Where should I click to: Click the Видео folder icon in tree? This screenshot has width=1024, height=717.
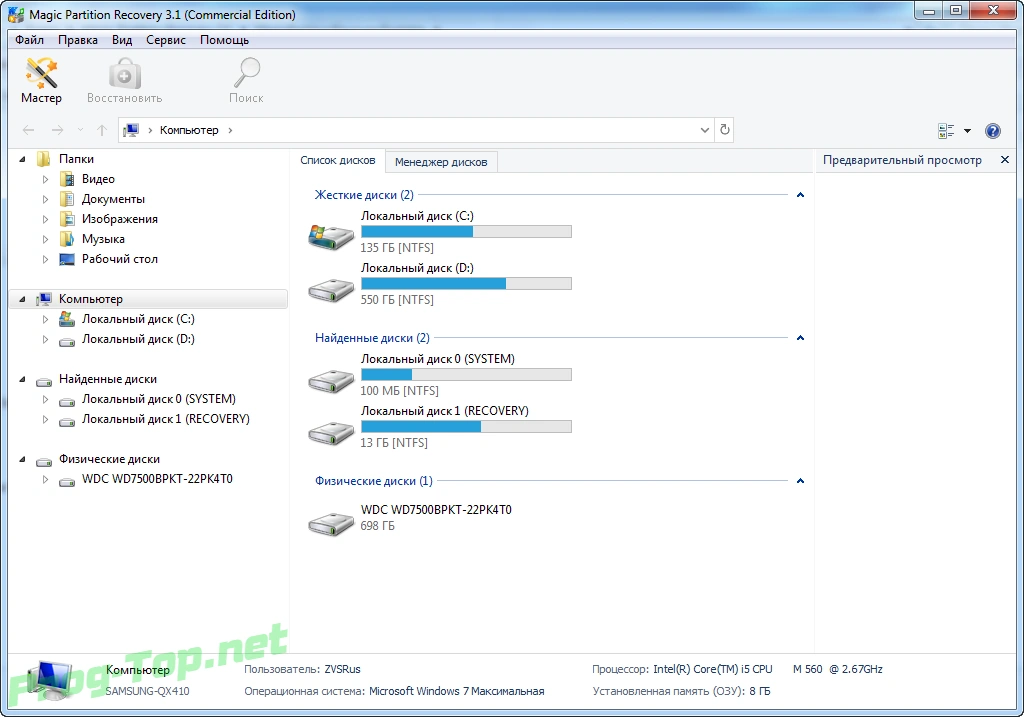(x=67, y=179)
